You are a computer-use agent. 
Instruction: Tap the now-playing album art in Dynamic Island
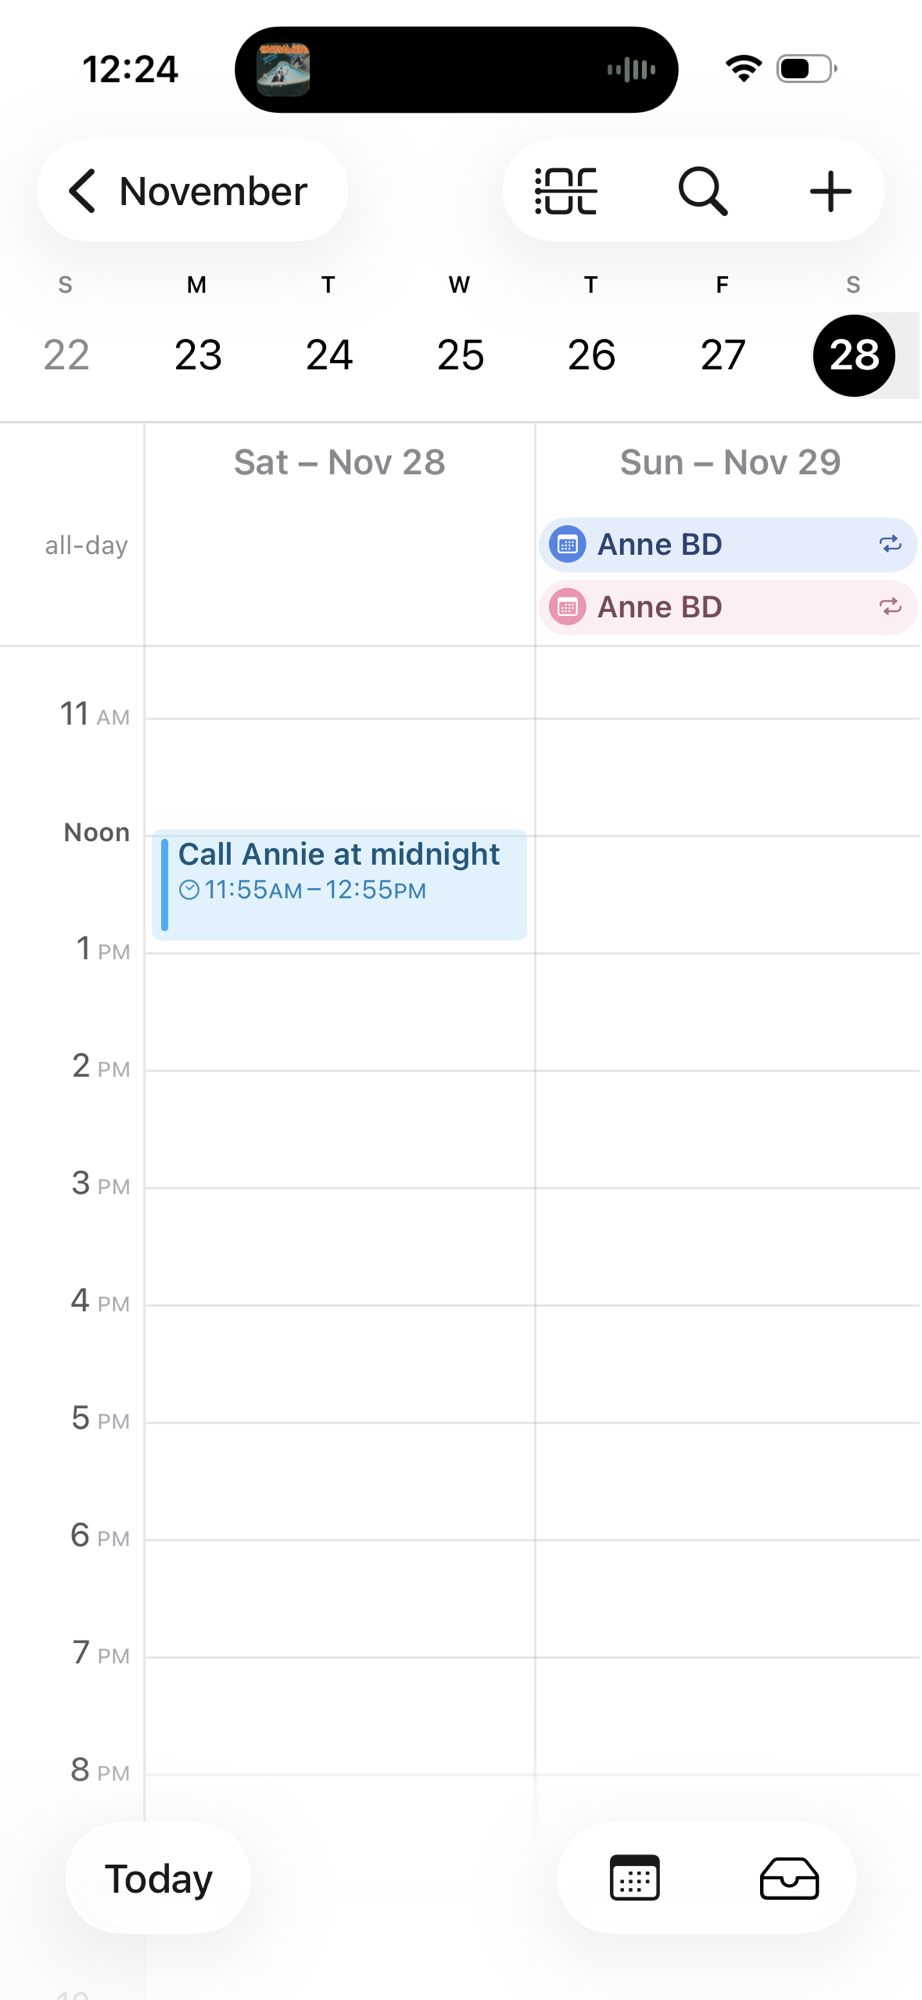click(x=283, y=70)
